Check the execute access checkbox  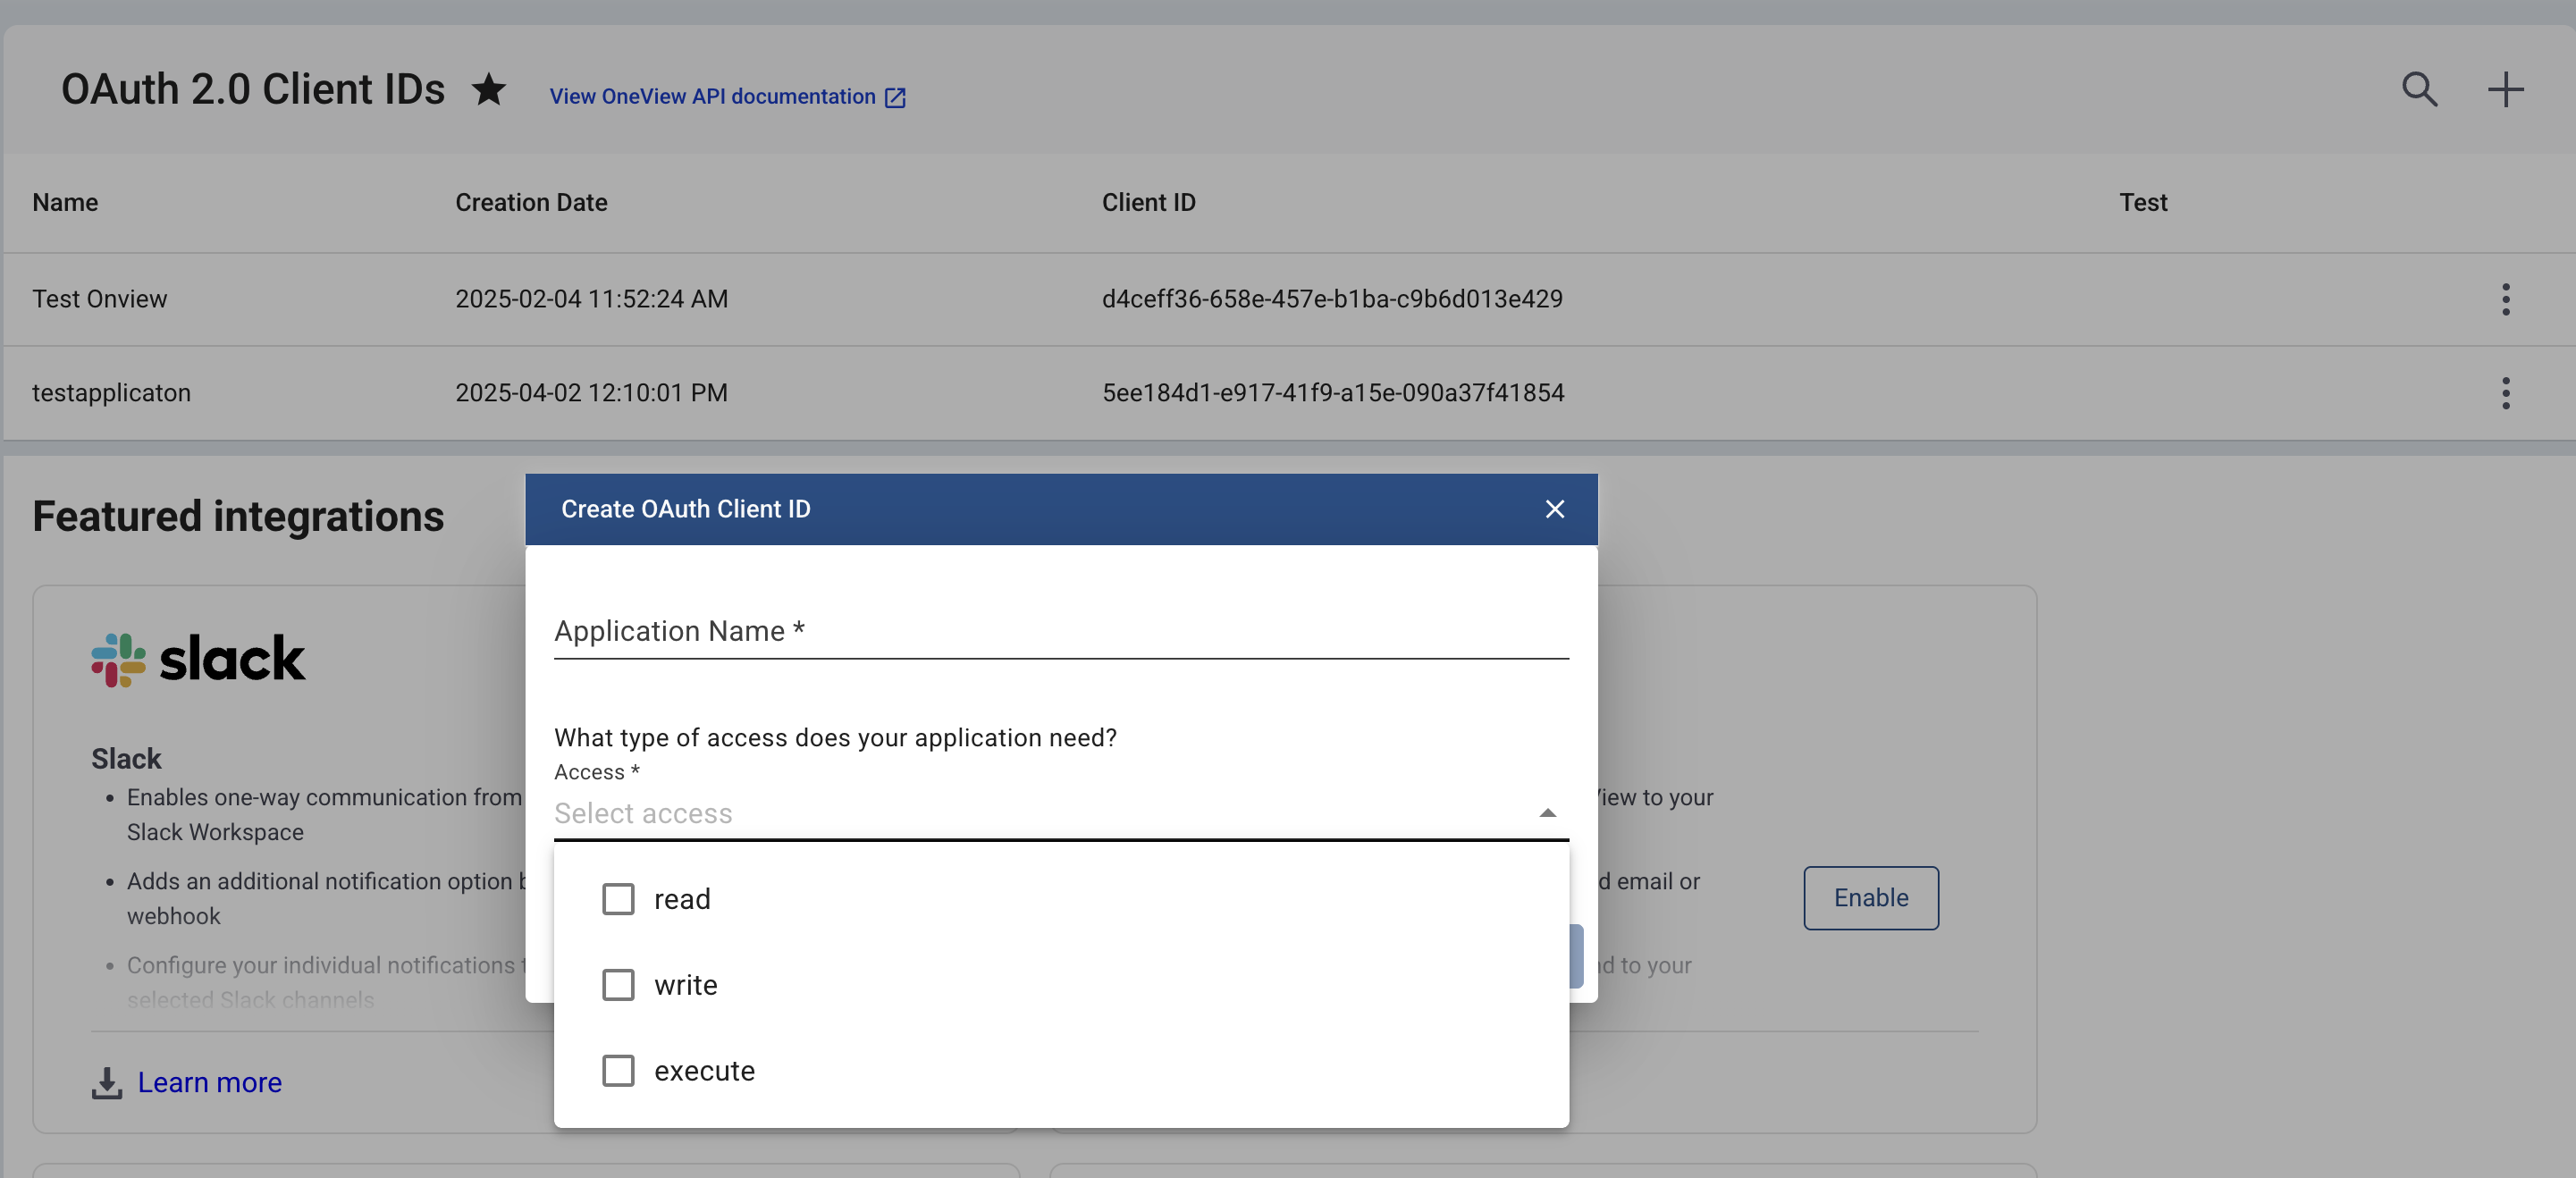click(x=619, y=1070)
